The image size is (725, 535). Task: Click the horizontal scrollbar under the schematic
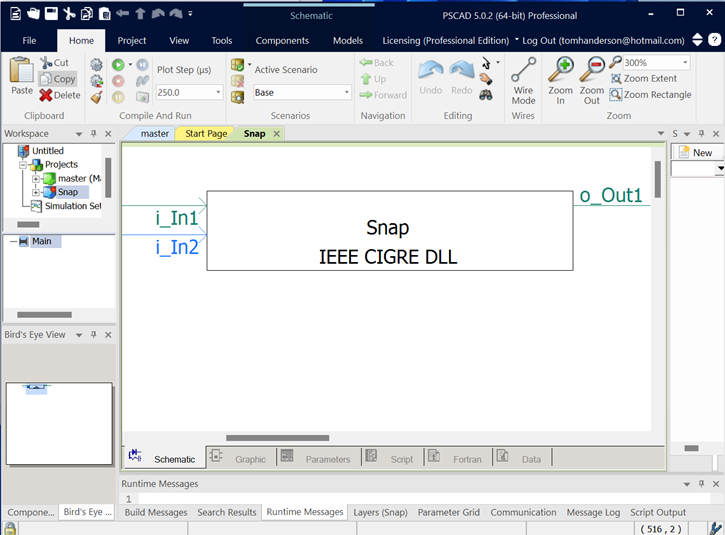coord(277,437)
